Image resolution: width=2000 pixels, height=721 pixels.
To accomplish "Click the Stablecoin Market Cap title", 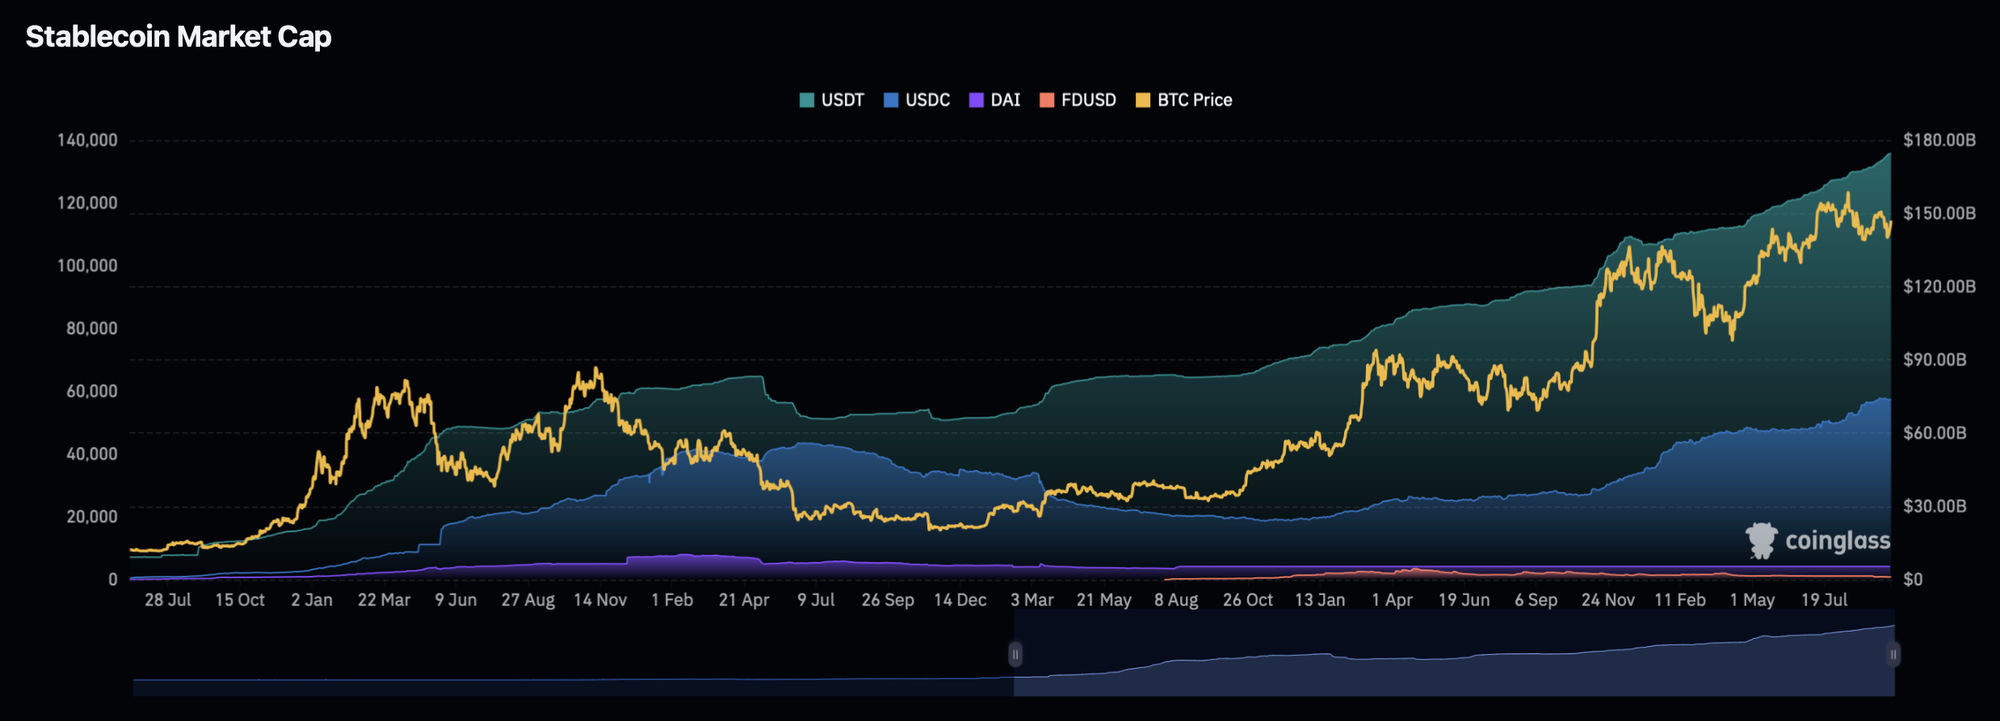I will point(178,37).
